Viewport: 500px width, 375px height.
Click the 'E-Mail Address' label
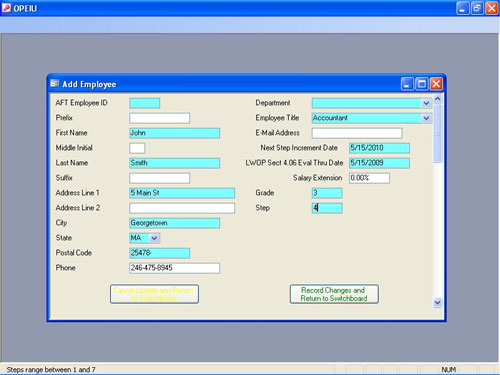point(277,133)
